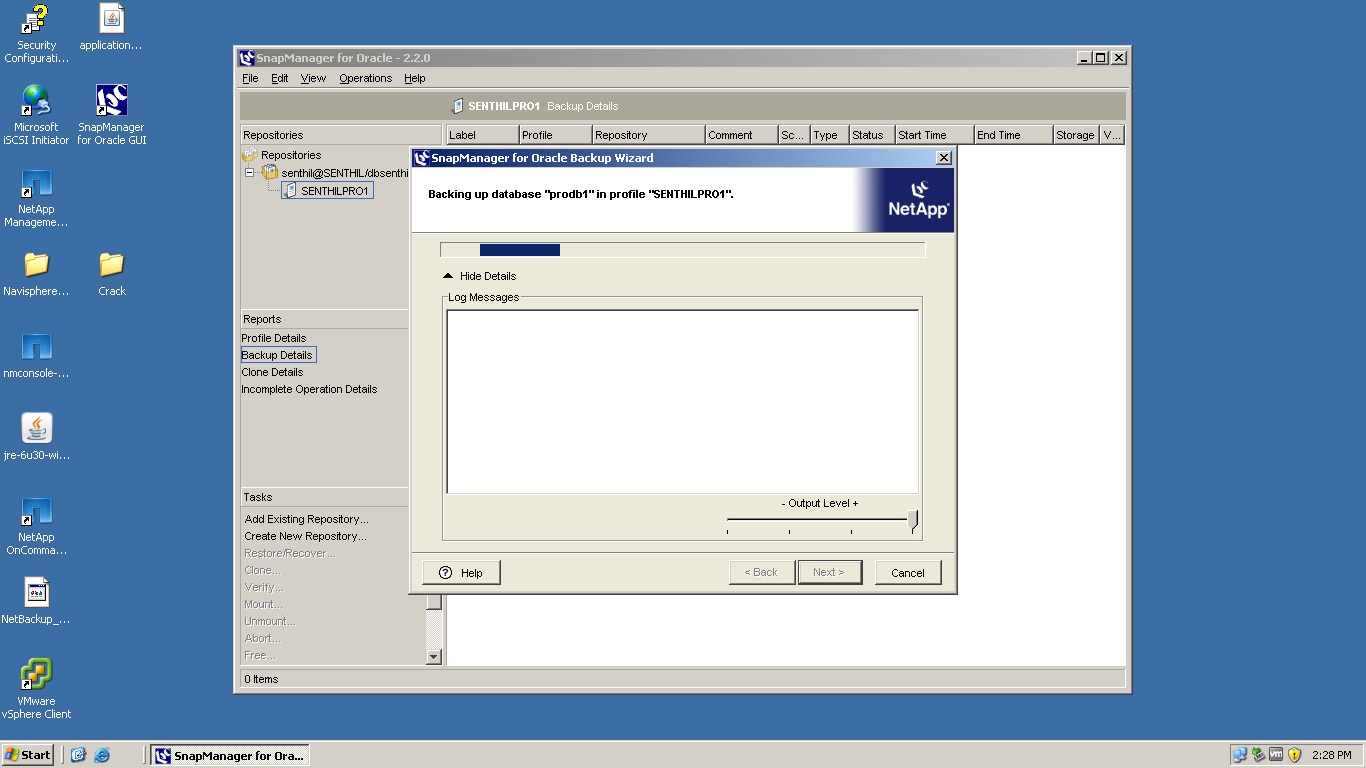Collapse the senthil@SENTHIL repository node
The width and height of the screenshot is (1366, 768).
coord(250,173)
